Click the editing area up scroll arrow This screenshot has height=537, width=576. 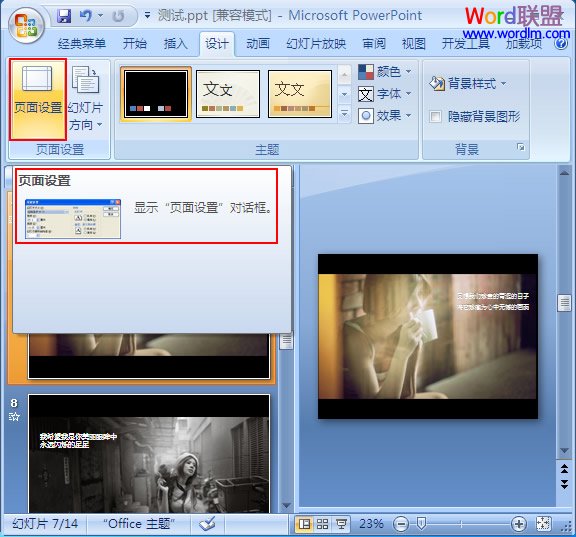tap(564, 173)
